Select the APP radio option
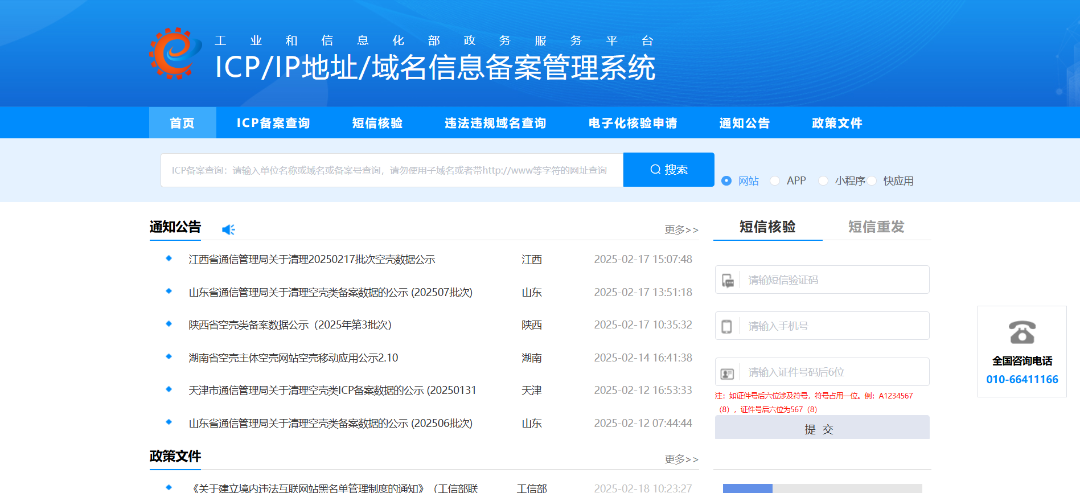 [x=775, y=181]
